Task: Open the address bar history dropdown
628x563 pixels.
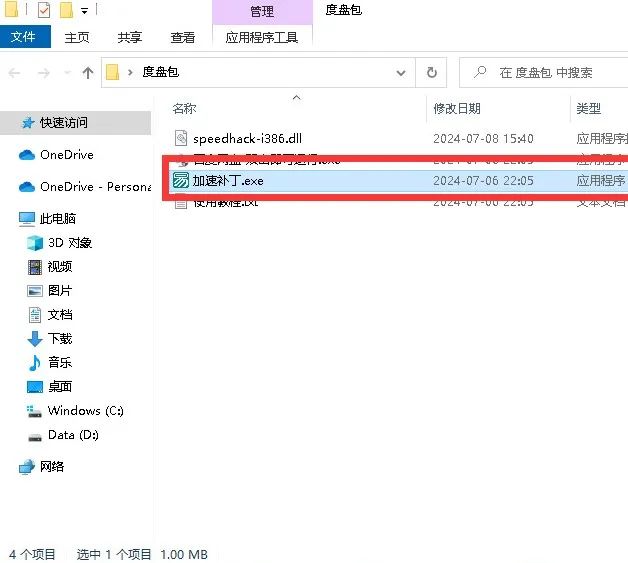Action: [401, 73]
